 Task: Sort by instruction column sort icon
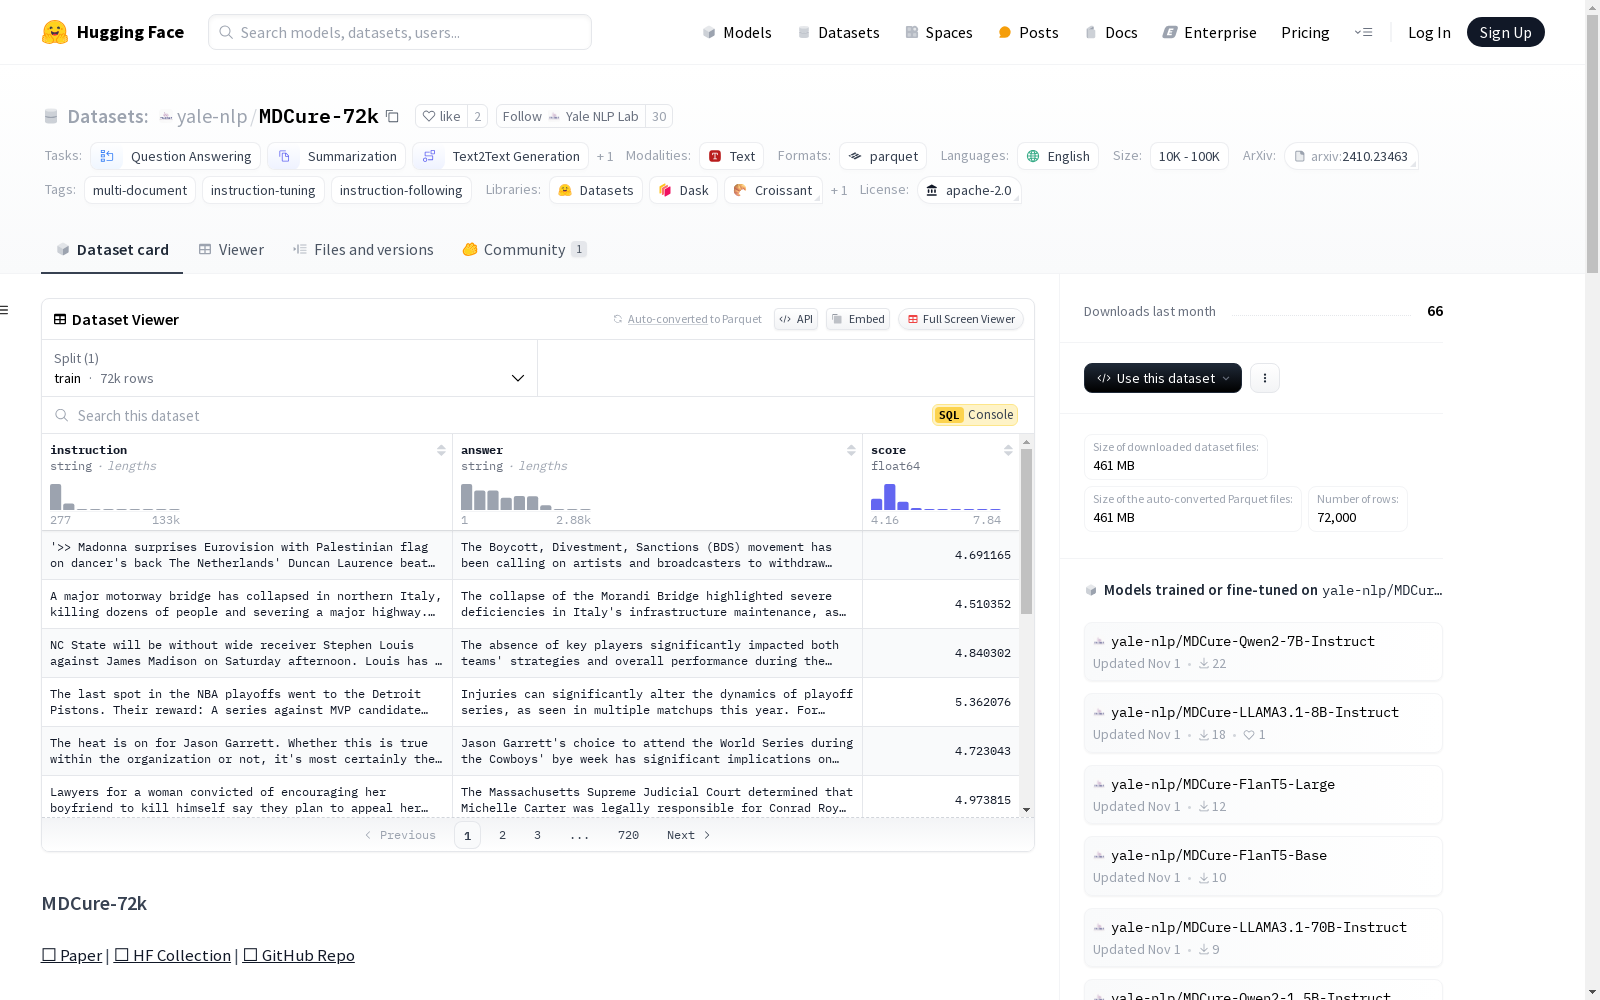441,450
